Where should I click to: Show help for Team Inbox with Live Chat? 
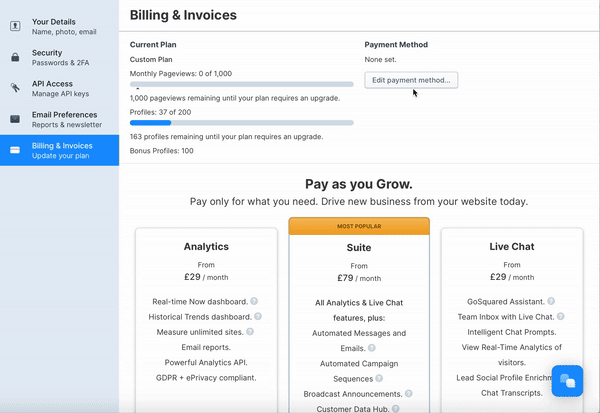[x=561, y=316]
